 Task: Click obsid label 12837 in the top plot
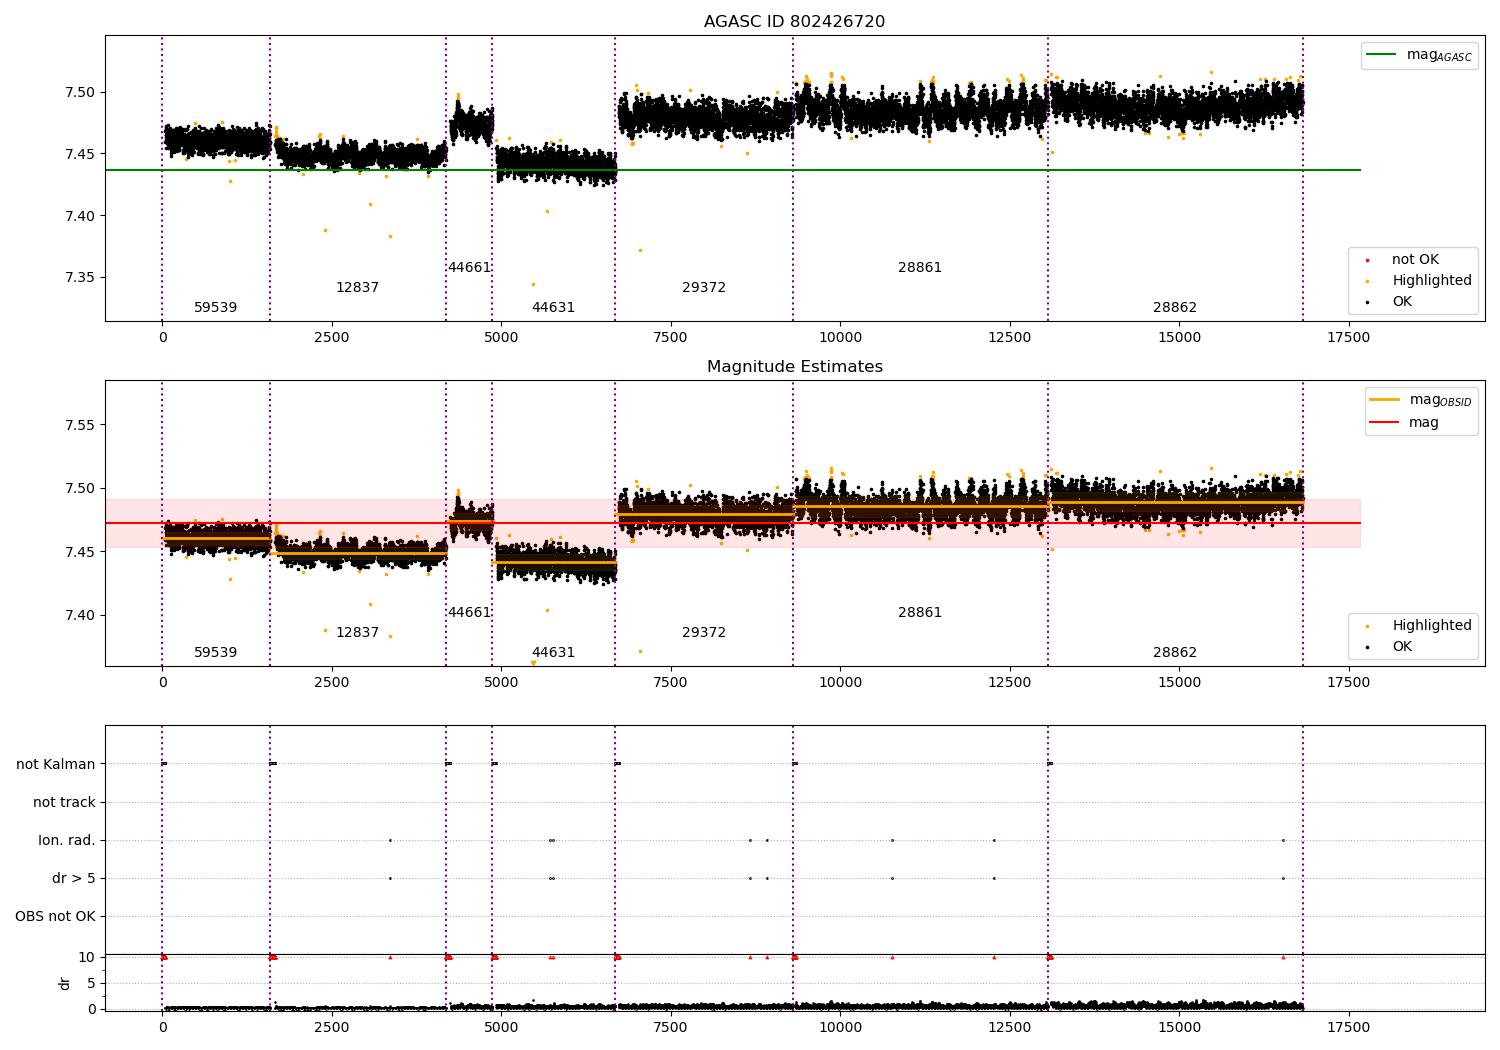tap(357, 288)
